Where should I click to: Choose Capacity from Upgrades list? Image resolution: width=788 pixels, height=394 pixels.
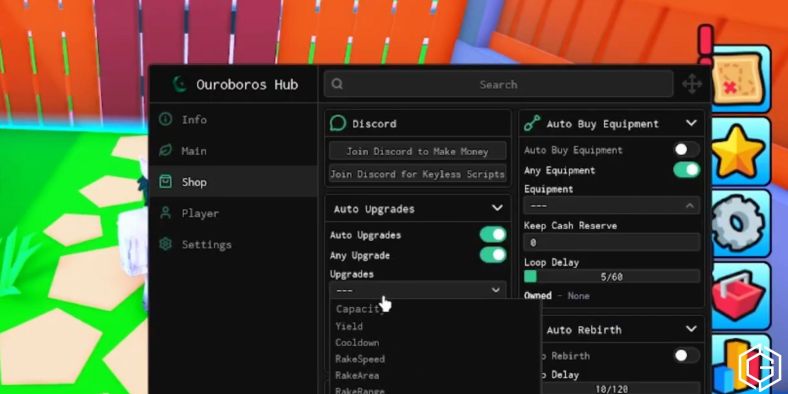point(435,309)
